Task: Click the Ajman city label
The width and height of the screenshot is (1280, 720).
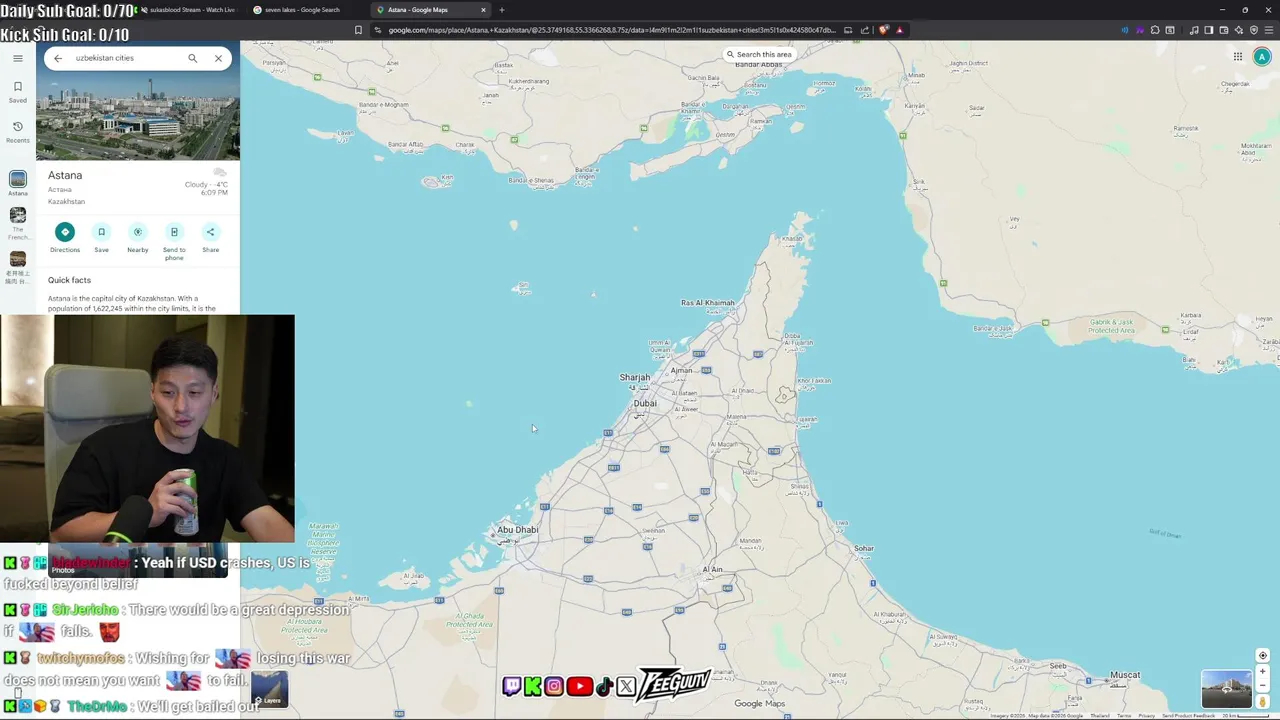Action: [681, 370]
